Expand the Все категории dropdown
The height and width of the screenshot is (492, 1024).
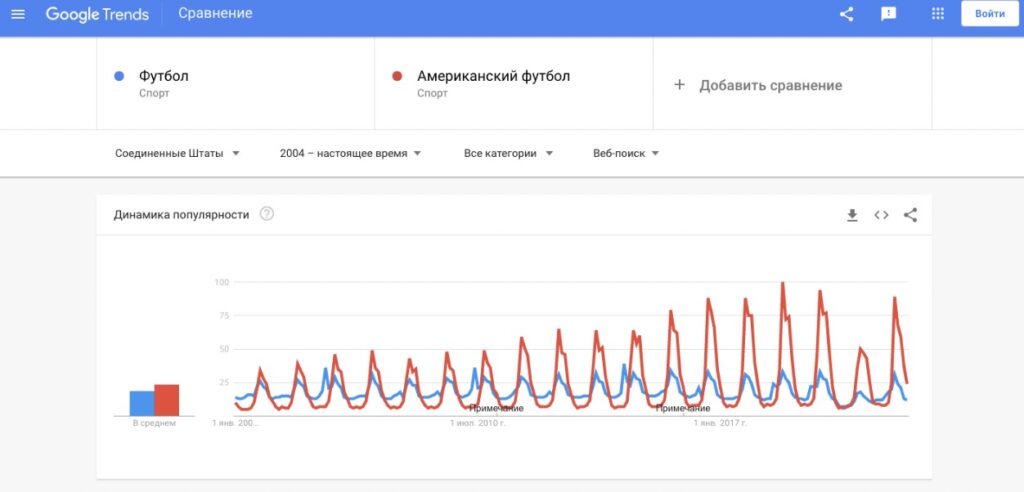click(509, 154)
